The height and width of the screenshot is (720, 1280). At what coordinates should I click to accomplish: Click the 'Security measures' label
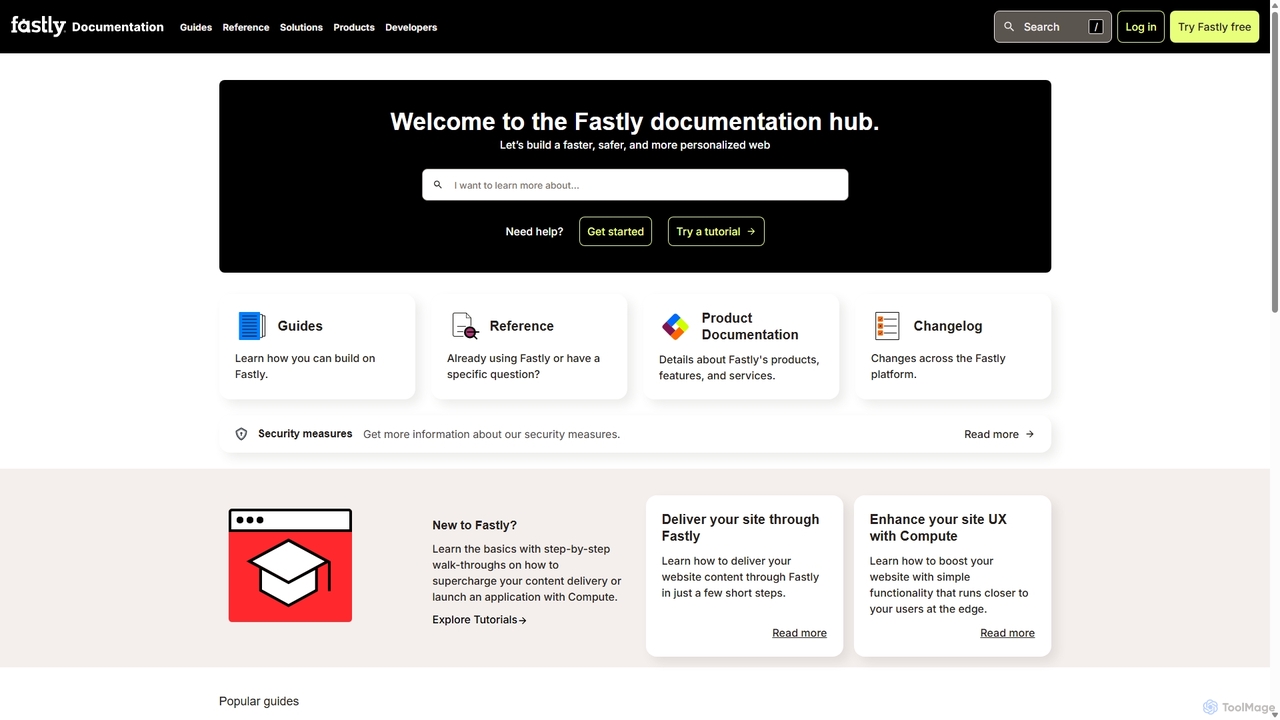tap(305, 434)
